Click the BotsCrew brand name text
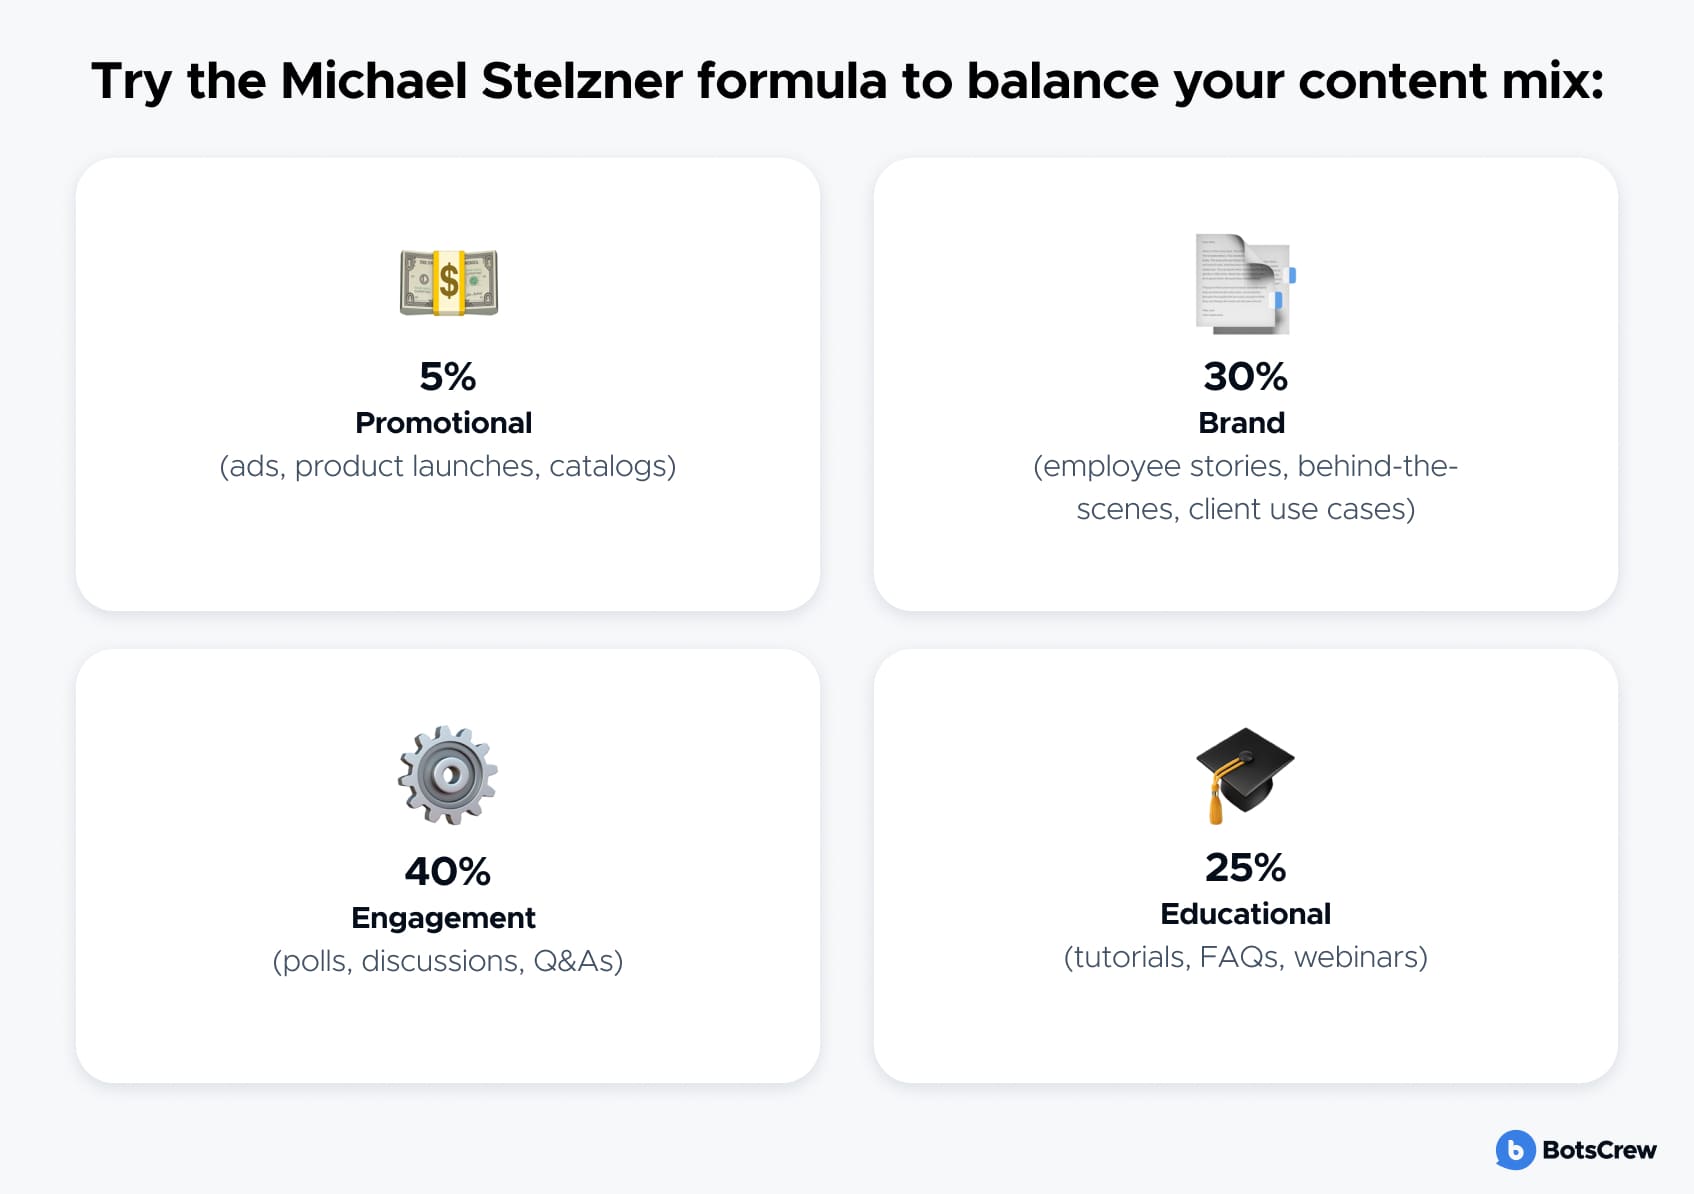This screenshot has height=1194, width=1694. [x=1599, y=1150]
